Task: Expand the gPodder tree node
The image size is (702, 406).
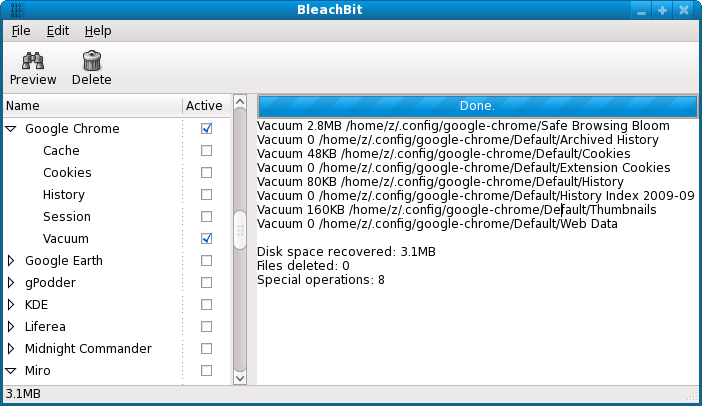Action: click(11, 283)
